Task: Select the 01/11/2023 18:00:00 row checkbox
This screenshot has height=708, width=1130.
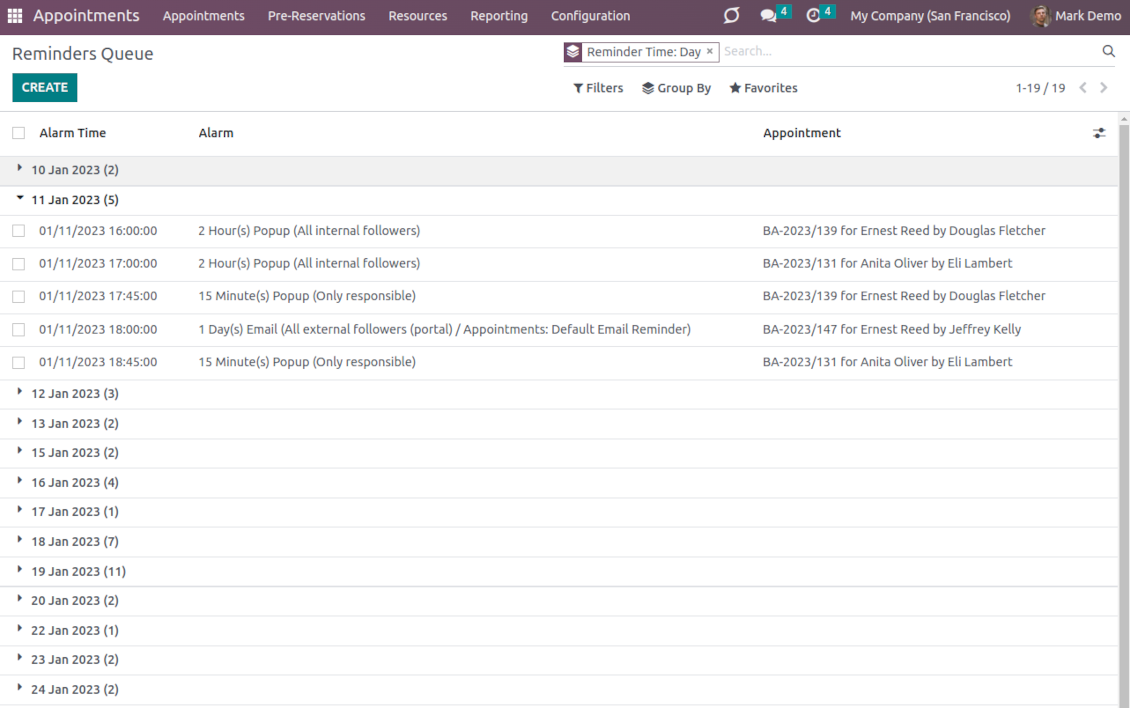Action: (19, 329)
